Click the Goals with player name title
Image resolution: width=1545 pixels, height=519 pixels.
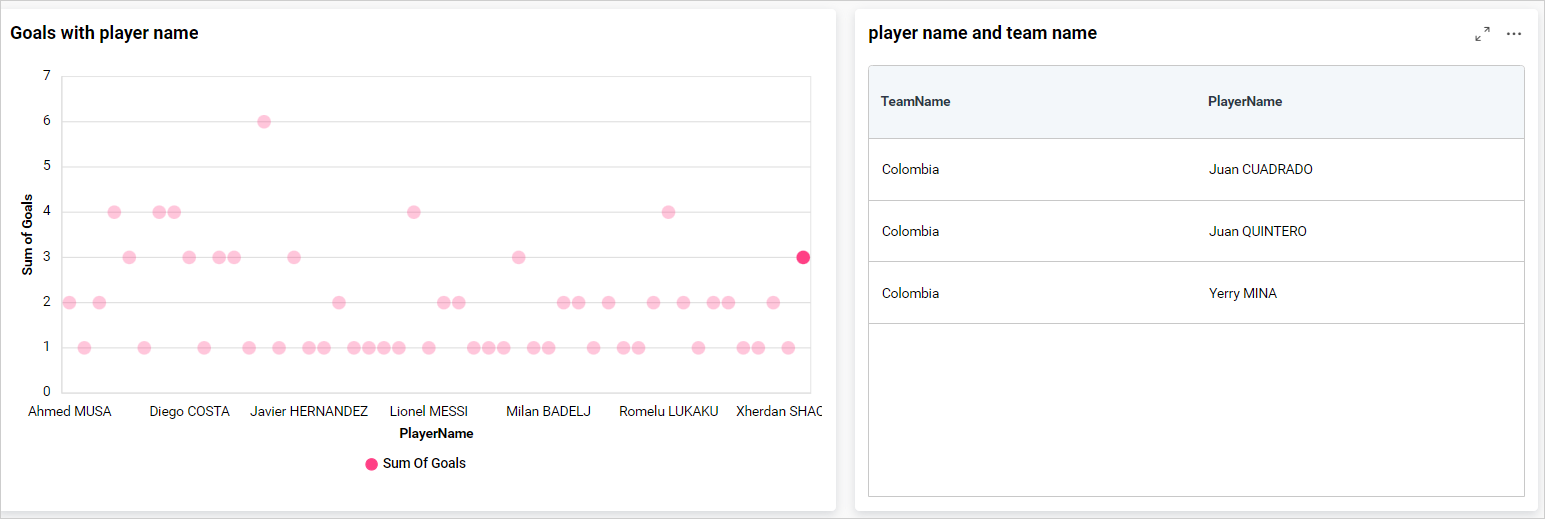[104, 33]
